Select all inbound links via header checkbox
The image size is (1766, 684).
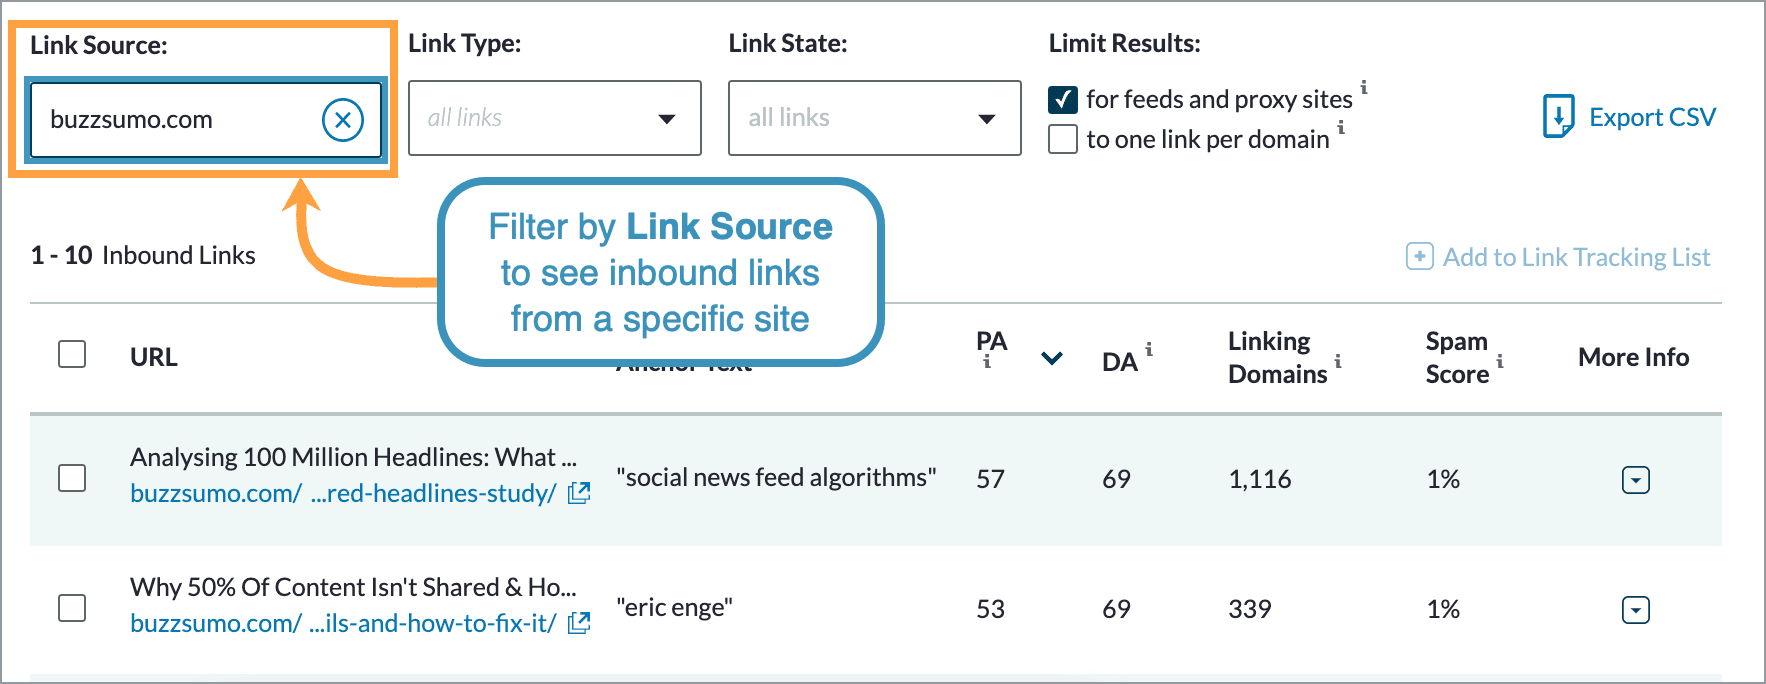pyautogui.click(x=71, y=354)
